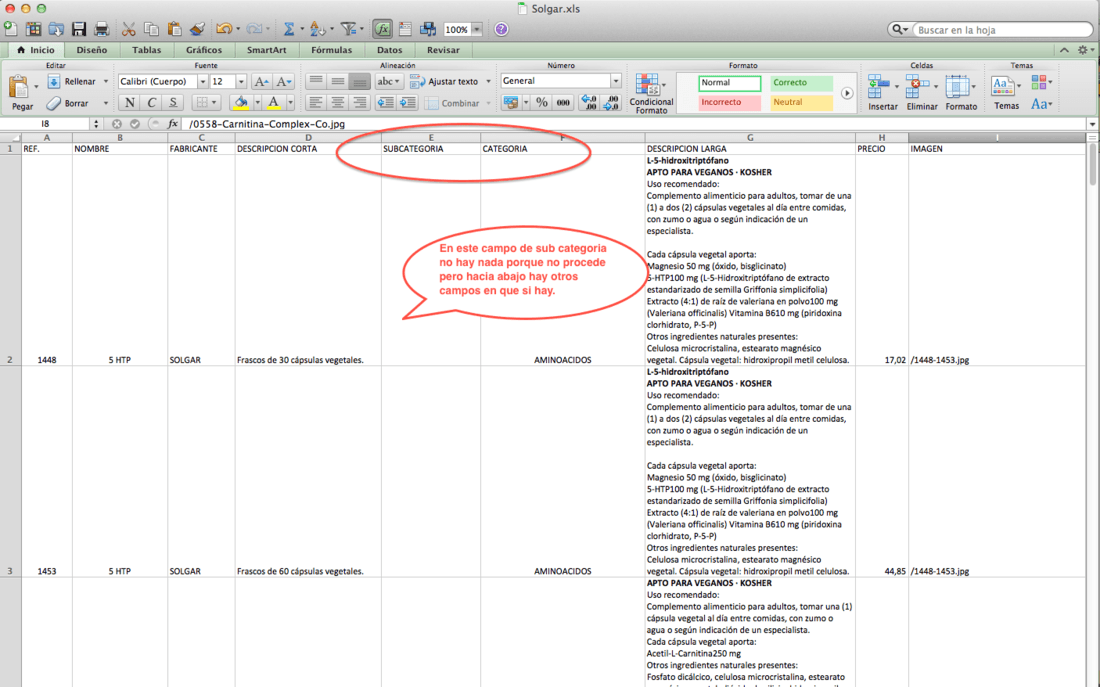
Task: Expand the formula bar
Action: click(x=1092, y=124)
